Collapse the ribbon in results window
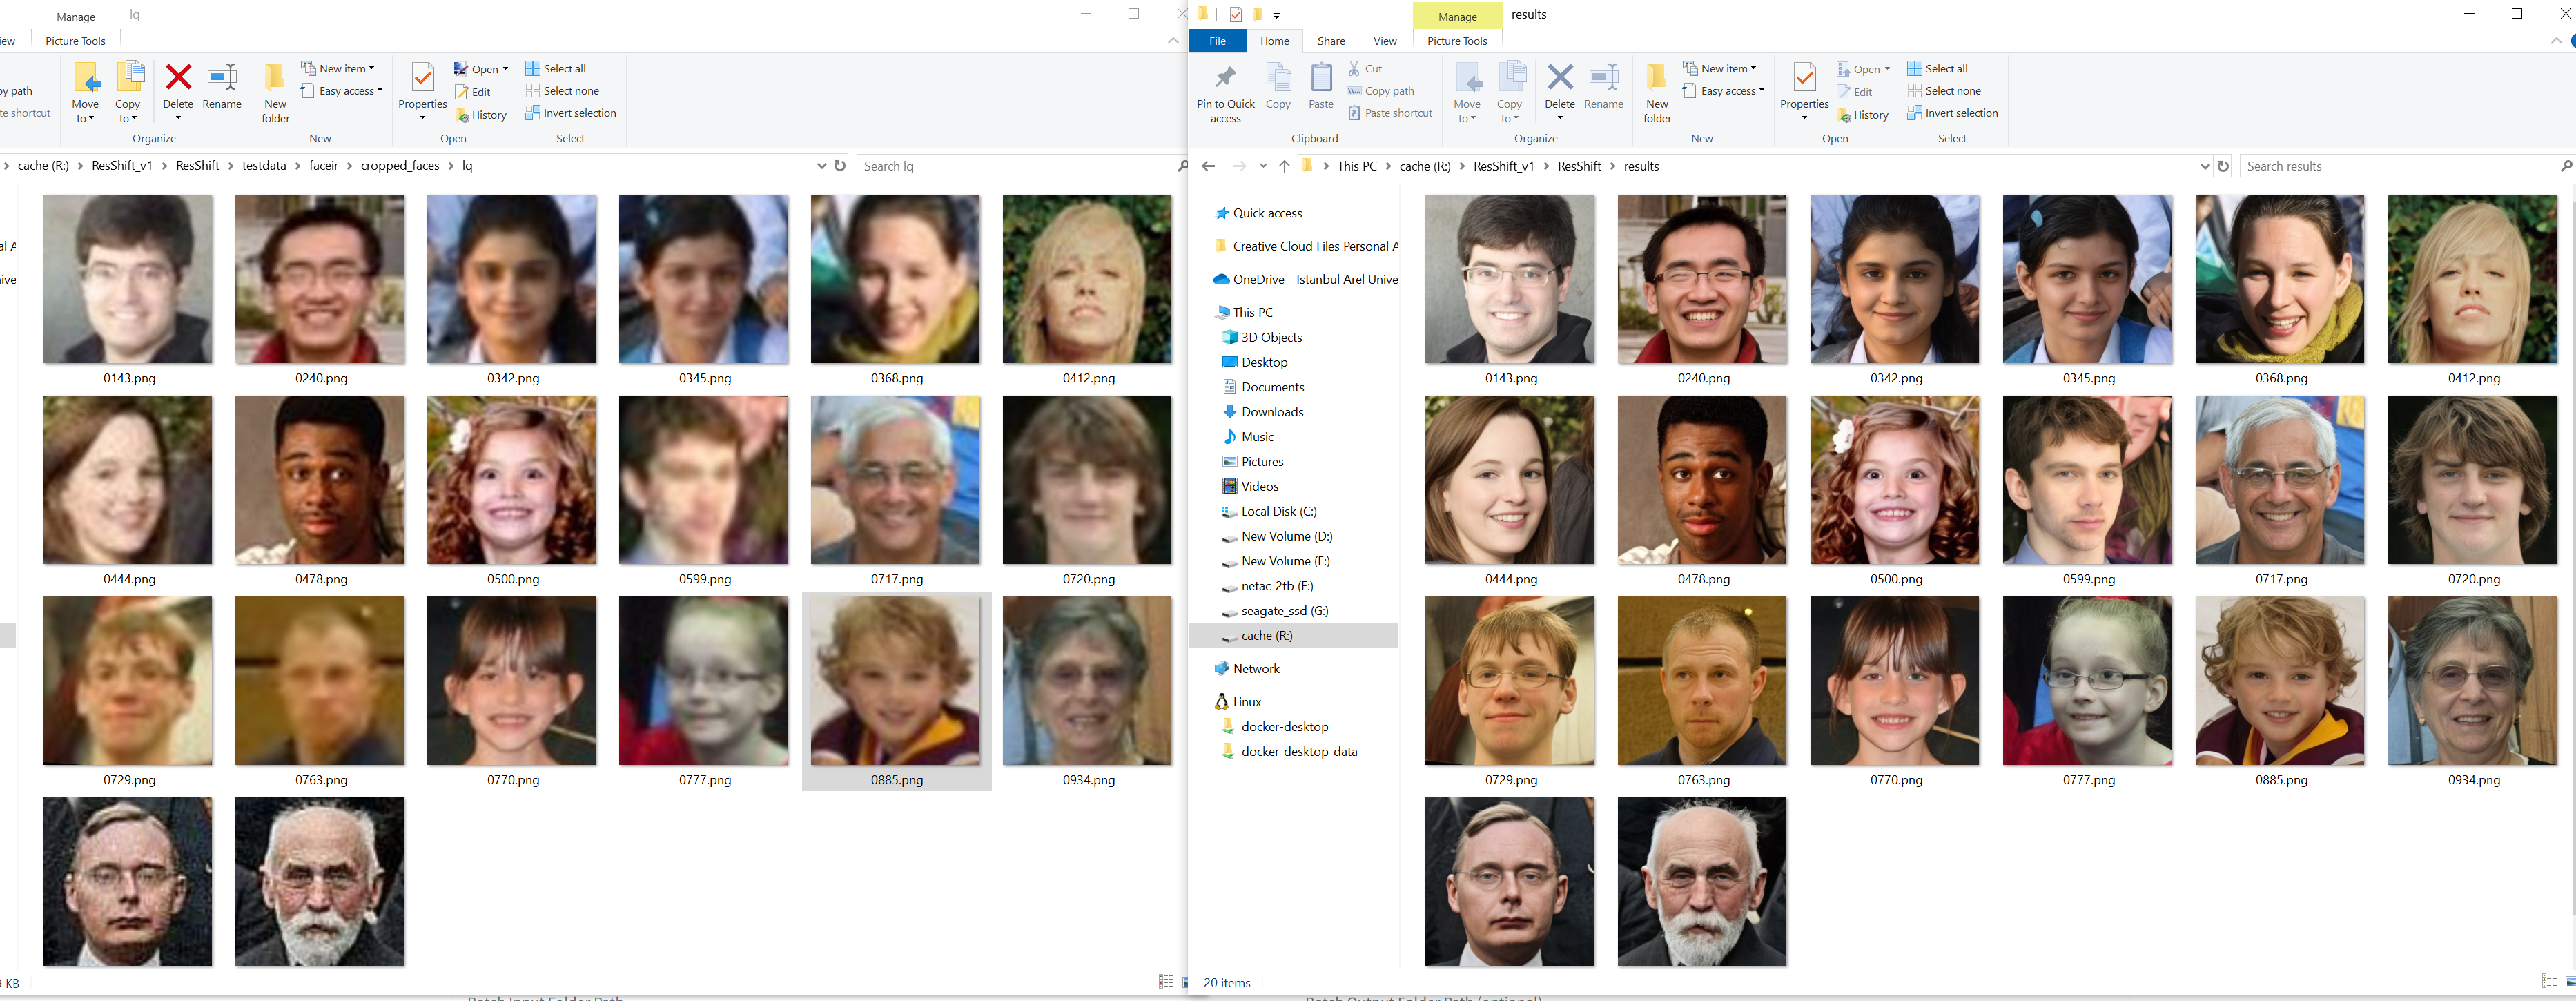Viewport: 2576px width, 1001px height. (x=2556, y=41)
